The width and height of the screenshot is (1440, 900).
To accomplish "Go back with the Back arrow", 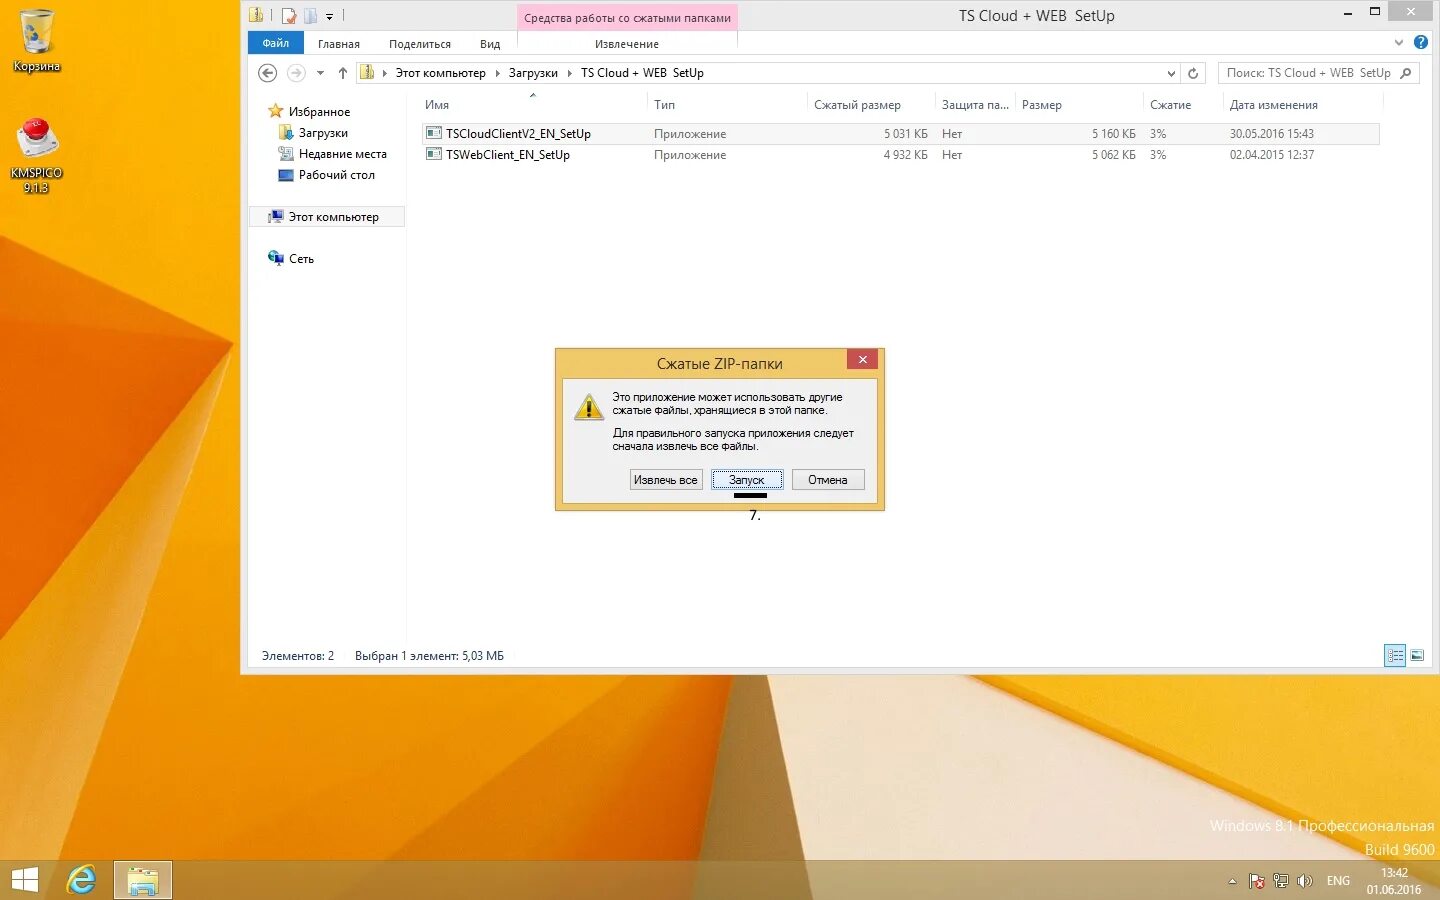I will pyautogui.click(x=268, y=73).
